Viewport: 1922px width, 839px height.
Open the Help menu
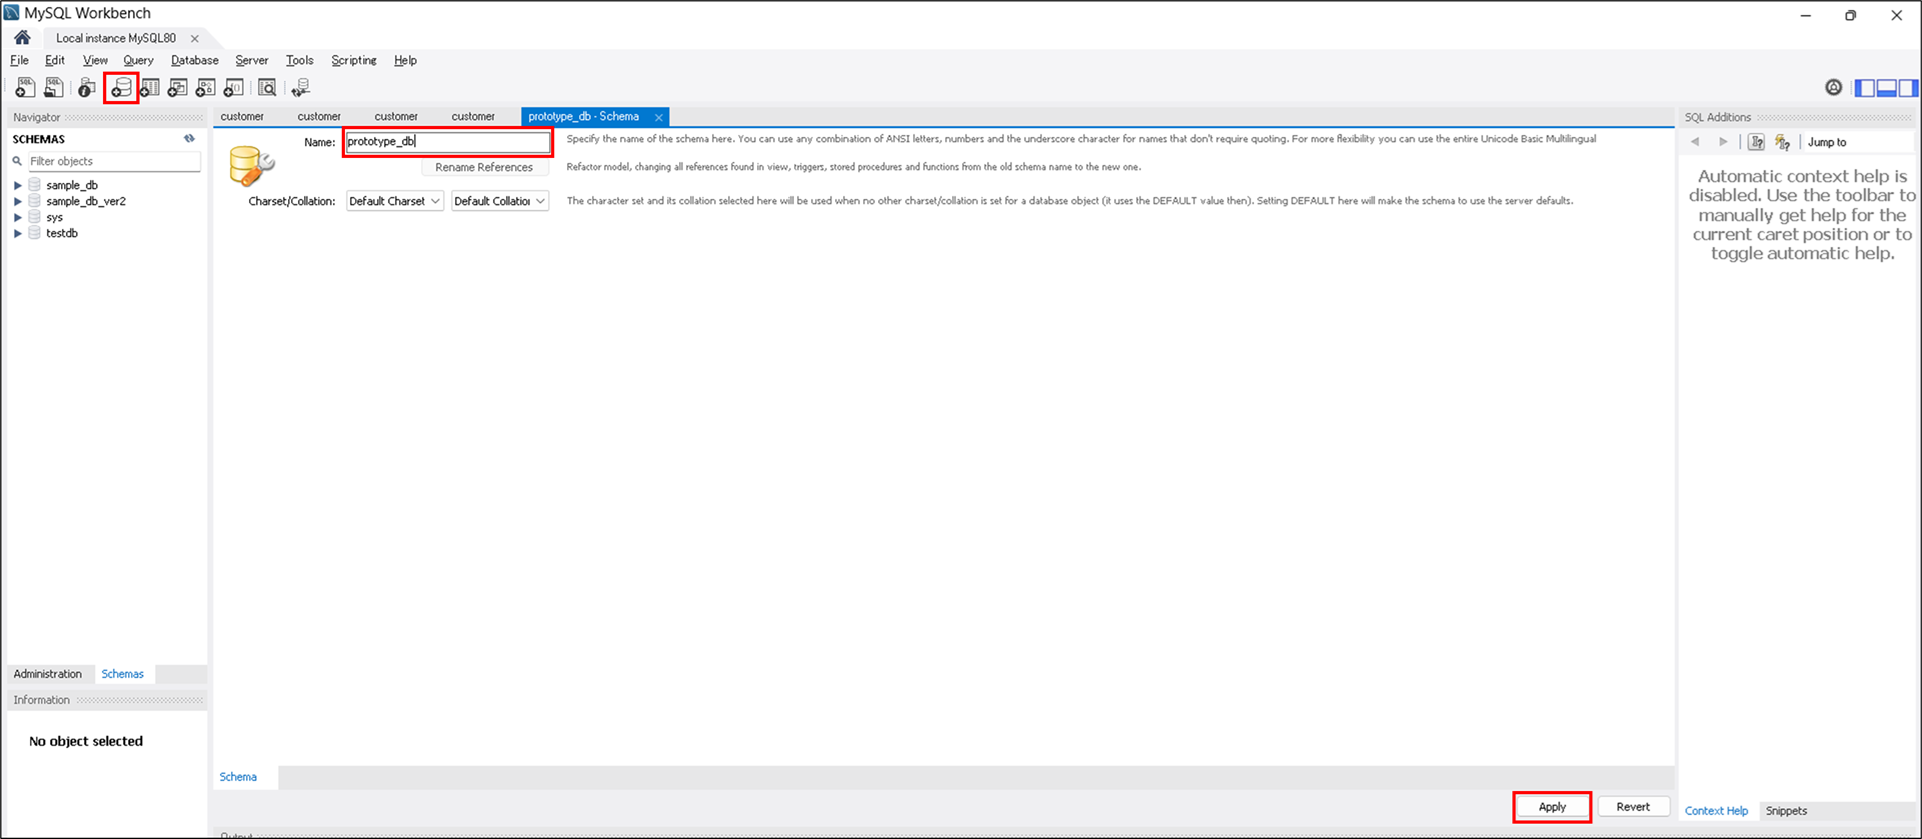click(x=405, y=60)
